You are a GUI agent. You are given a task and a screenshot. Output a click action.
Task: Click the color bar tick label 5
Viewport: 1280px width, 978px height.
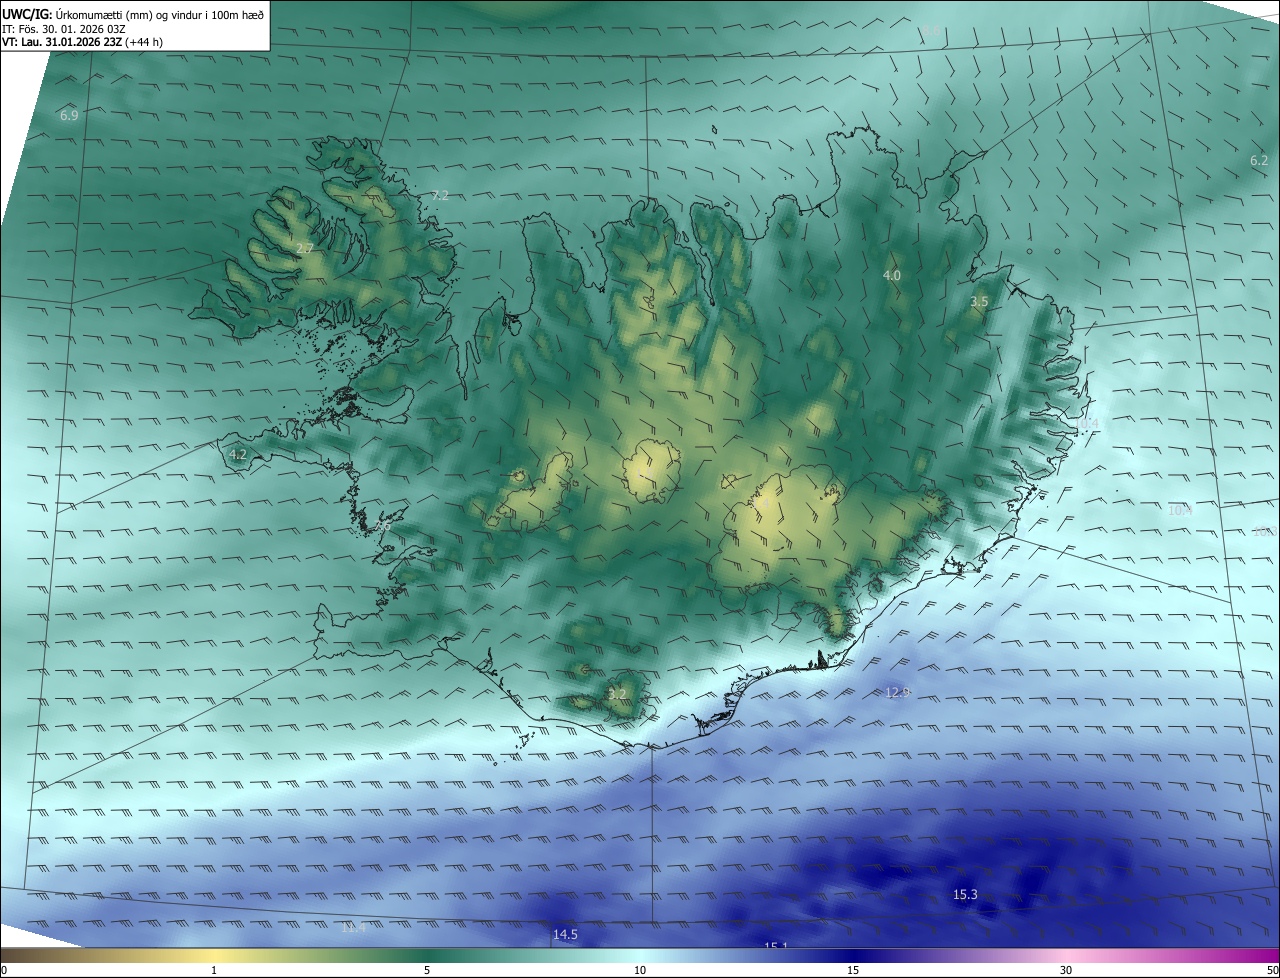pos(427,970)
